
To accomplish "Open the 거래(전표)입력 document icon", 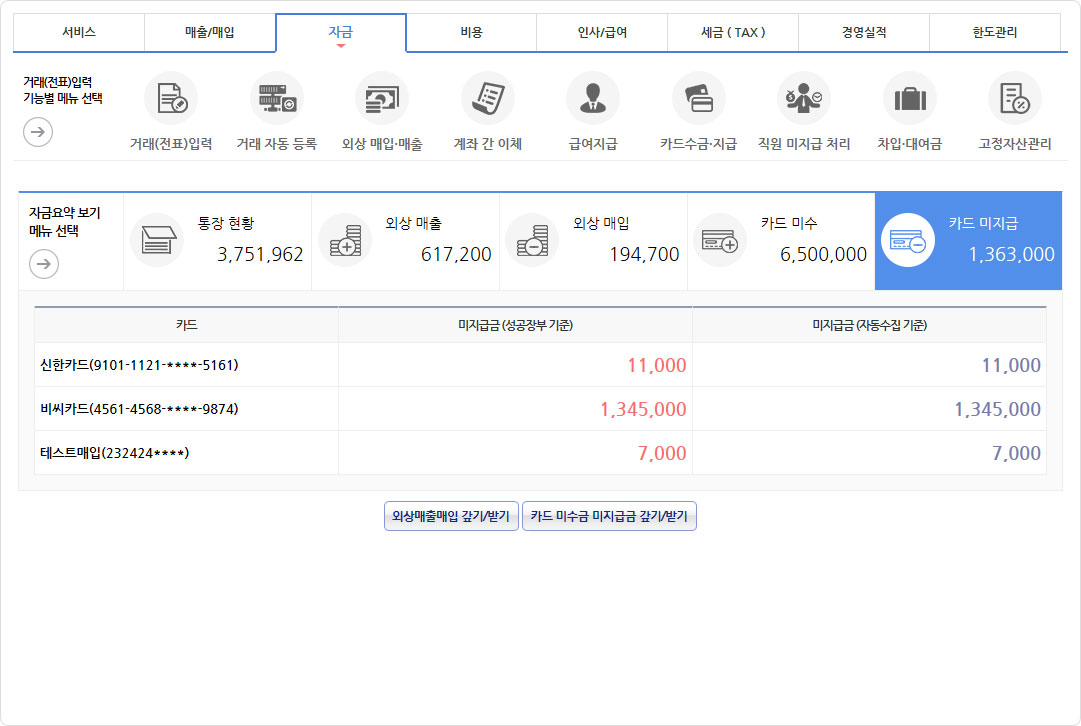I will point(171,98).
